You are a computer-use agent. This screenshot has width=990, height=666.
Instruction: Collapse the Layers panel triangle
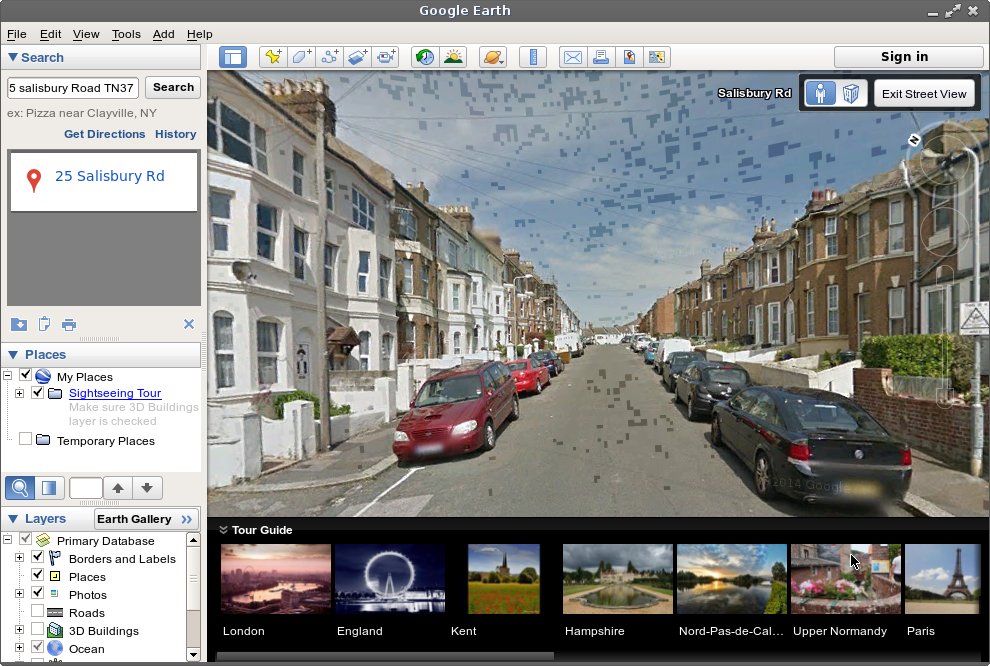click(x=13, y=519)
